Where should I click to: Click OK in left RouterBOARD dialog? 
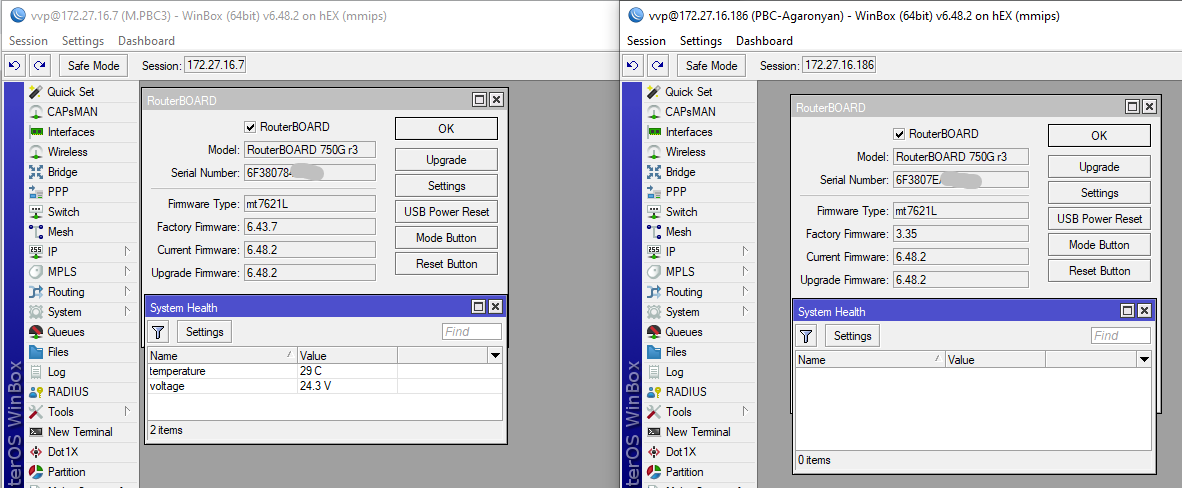click(446, 129)
